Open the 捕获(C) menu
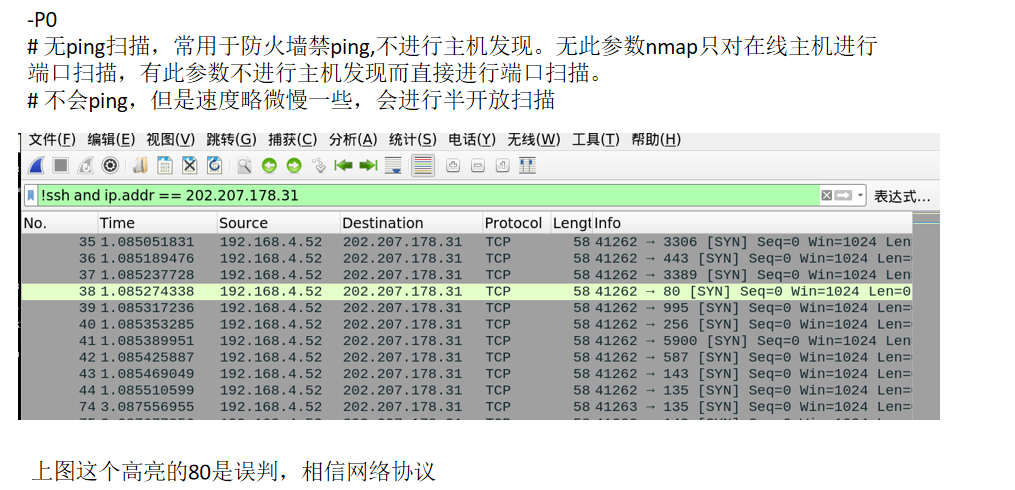This screenshot has width=1015, height=490. pyautogui.click(x=293, y=140)
